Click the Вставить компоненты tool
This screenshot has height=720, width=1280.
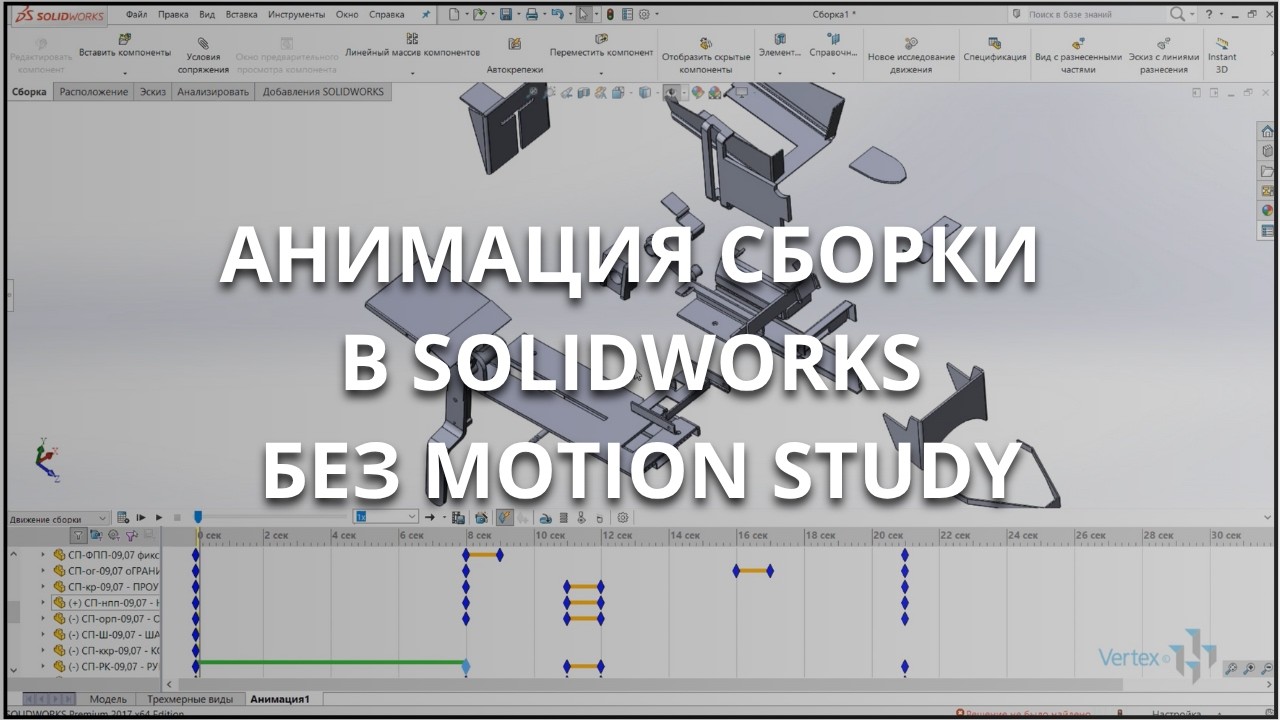point(125,46)
